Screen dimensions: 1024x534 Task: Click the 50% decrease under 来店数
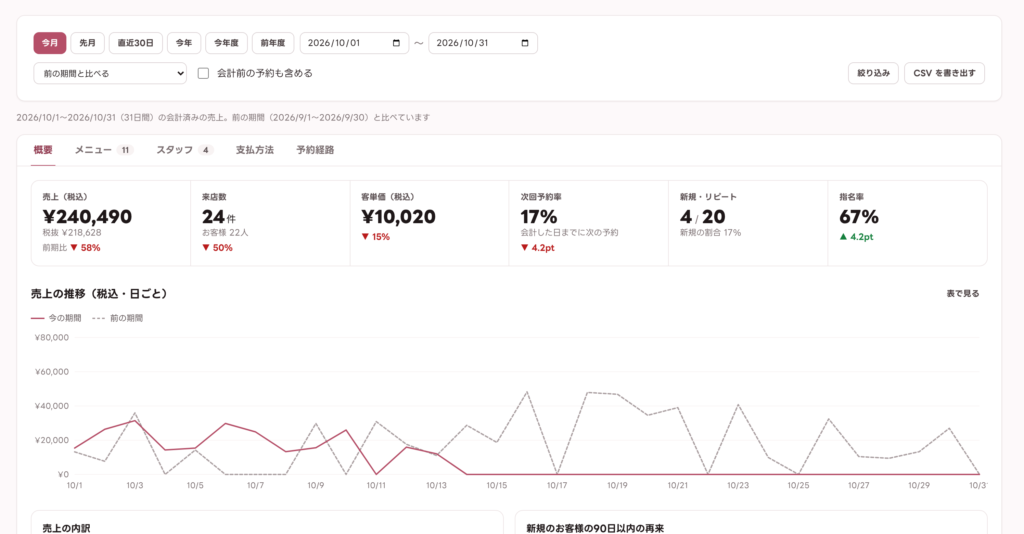pos(217,248)
